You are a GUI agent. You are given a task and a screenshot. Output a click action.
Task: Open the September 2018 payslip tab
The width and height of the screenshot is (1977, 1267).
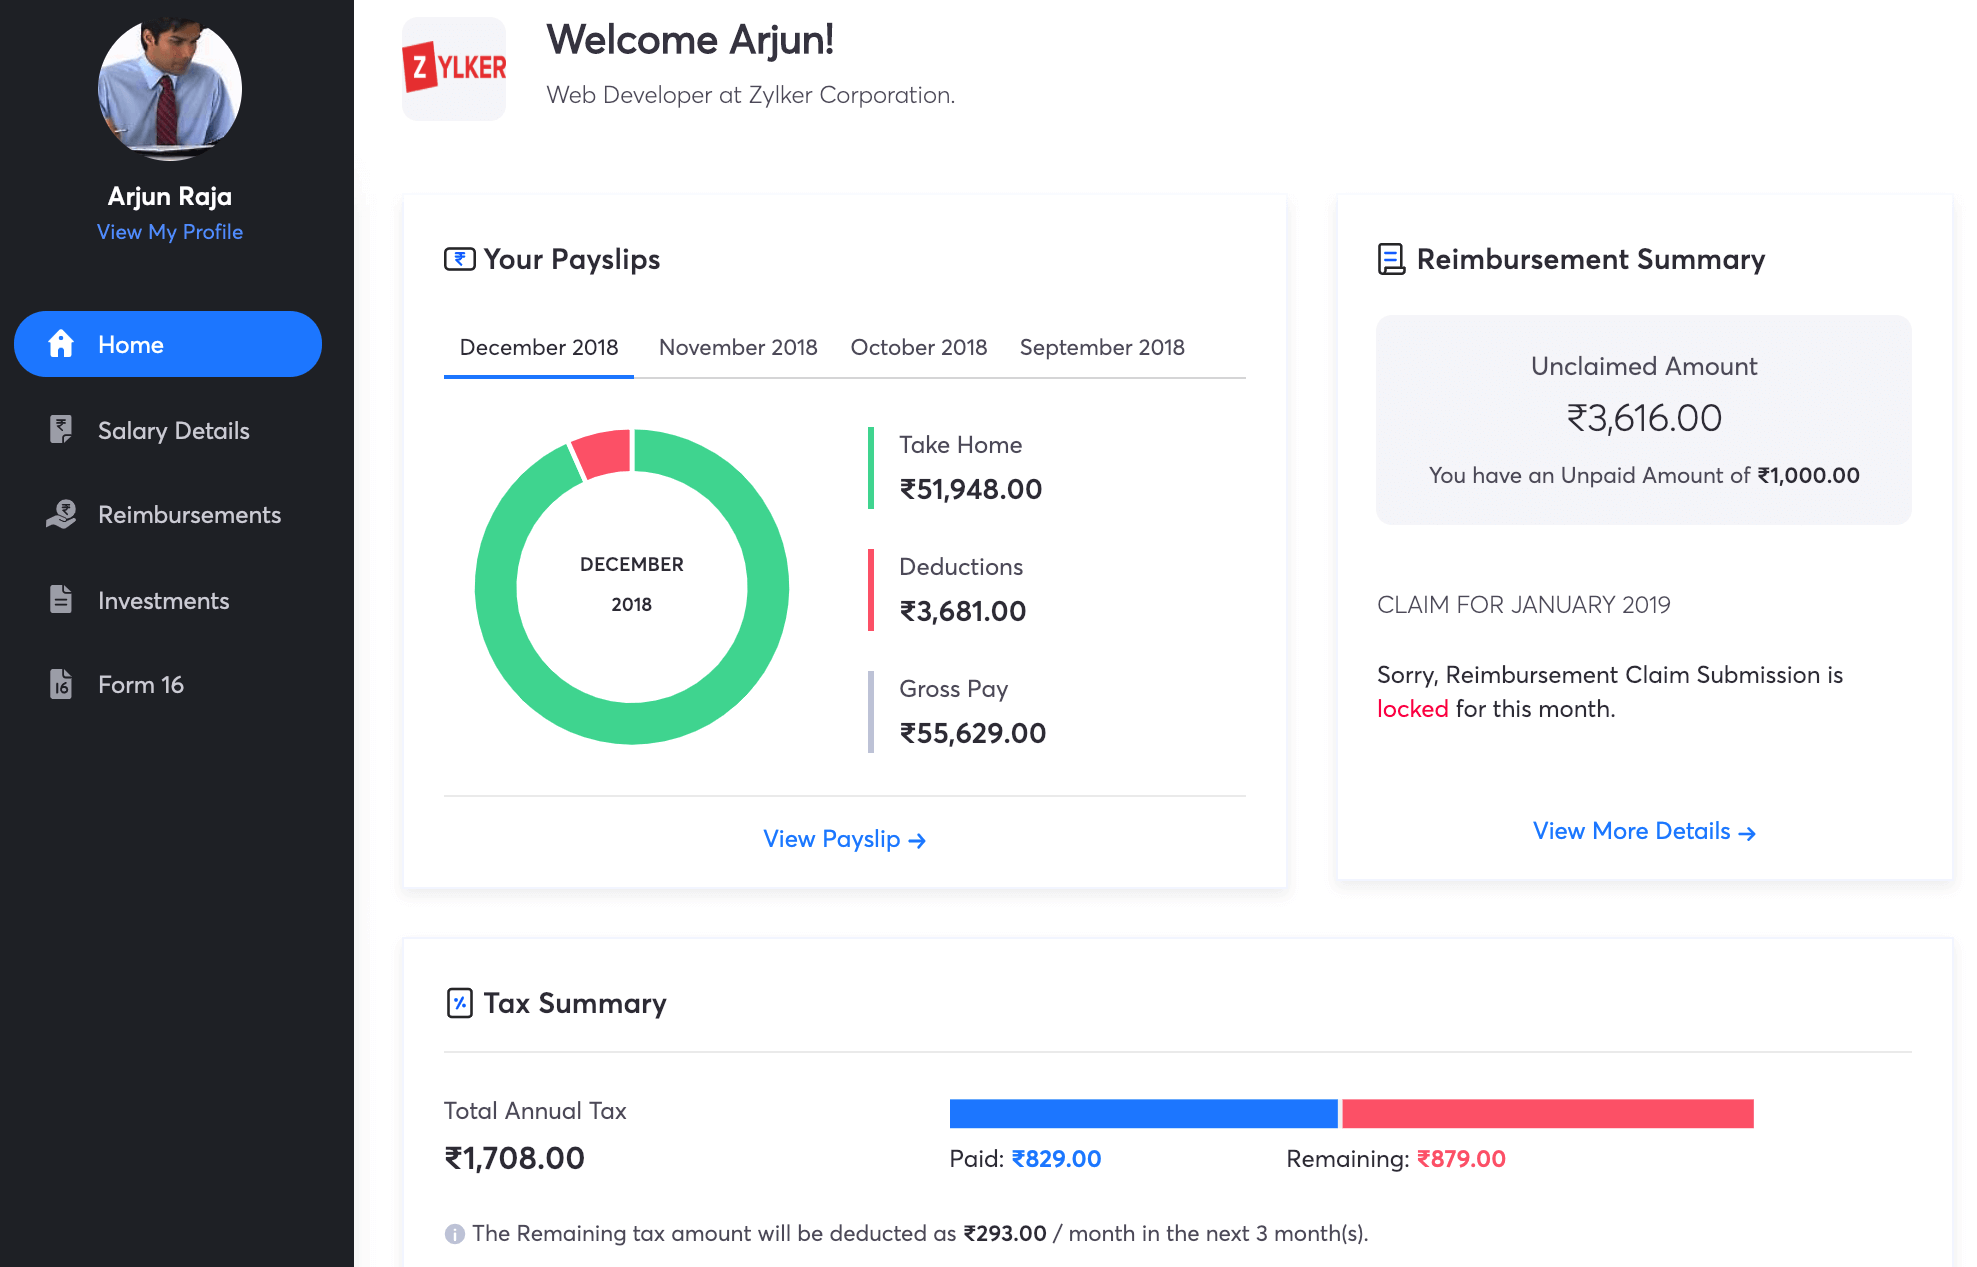[x=1101, y=347]
